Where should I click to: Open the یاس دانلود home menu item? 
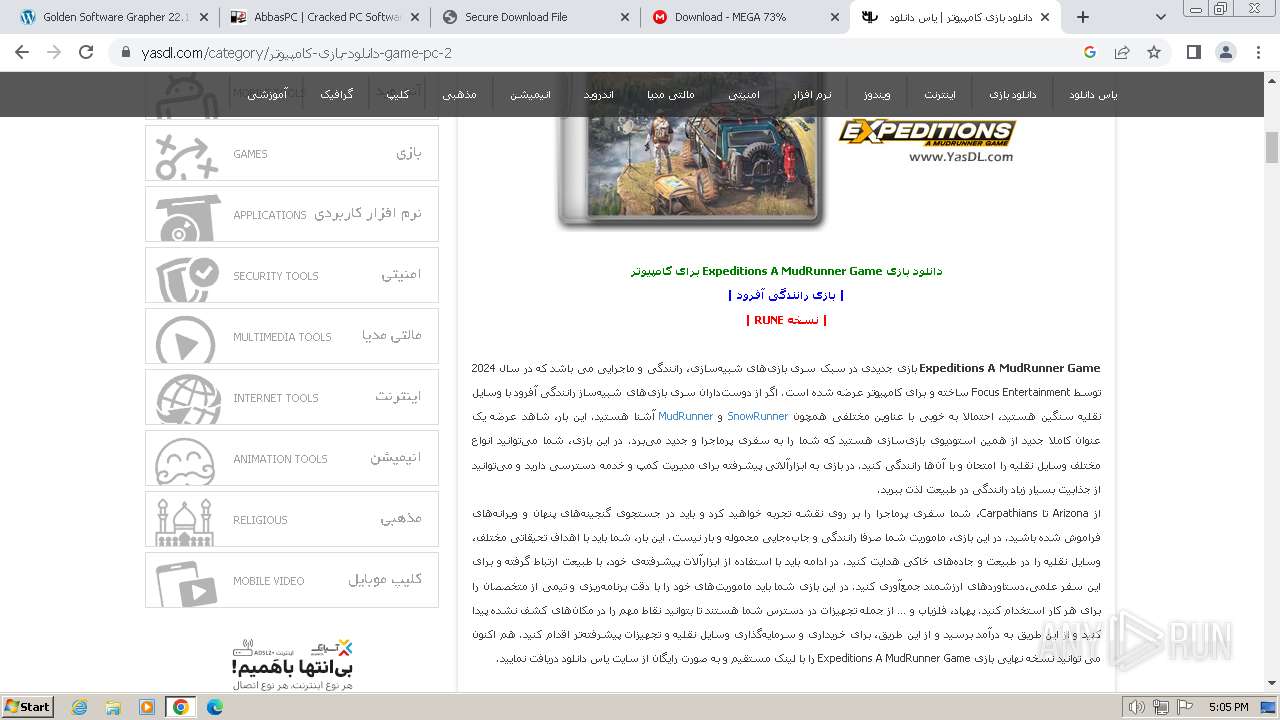point(1093,94)
